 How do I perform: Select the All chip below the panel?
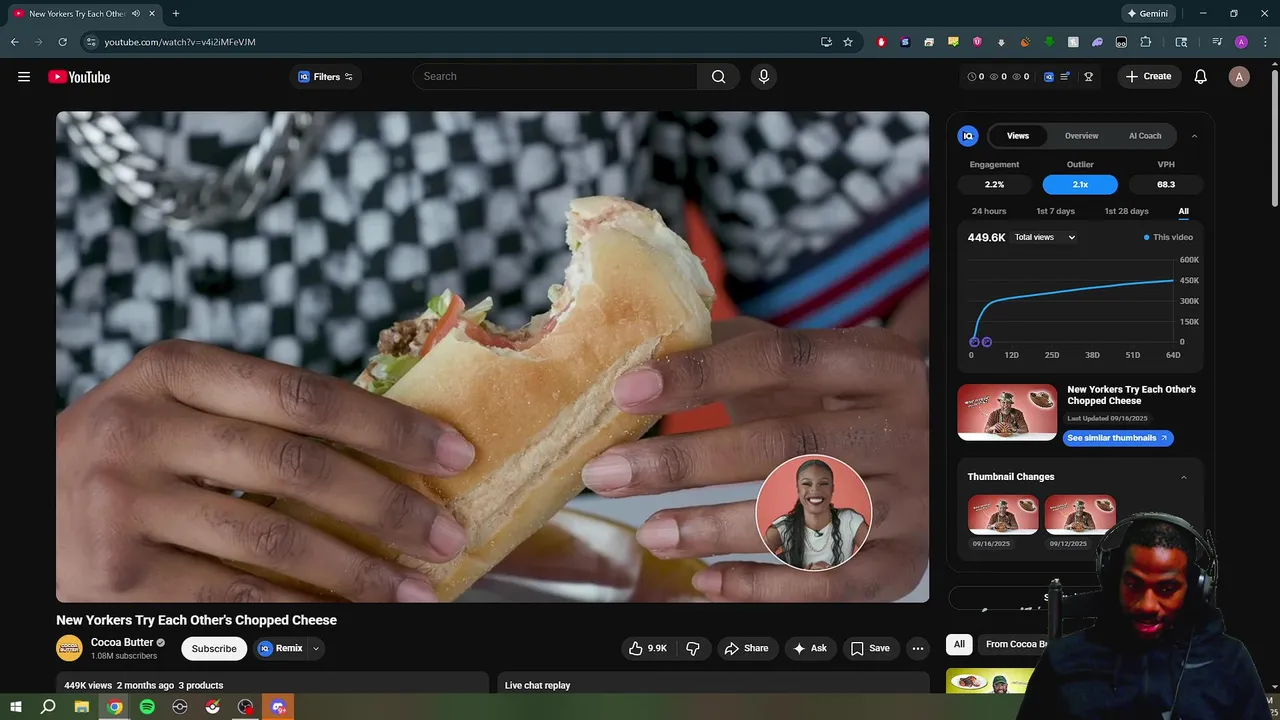(x=959, y=644)
